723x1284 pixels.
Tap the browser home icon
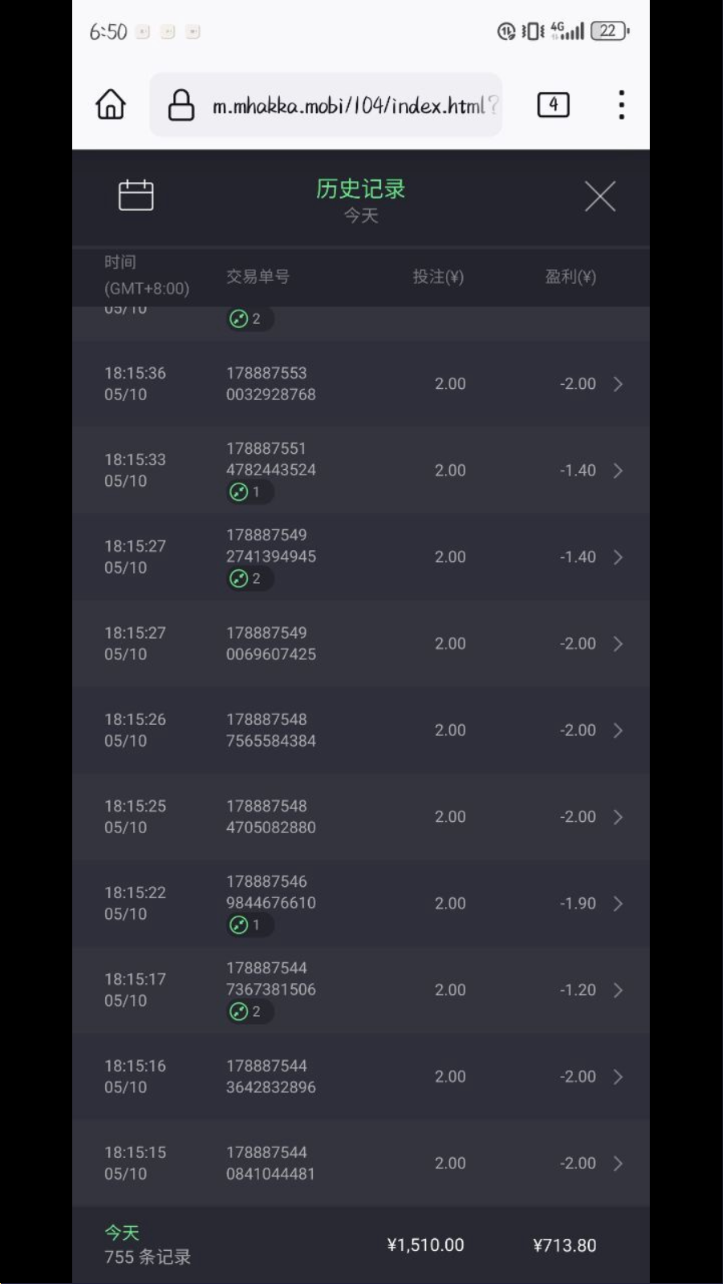[111, 104]
